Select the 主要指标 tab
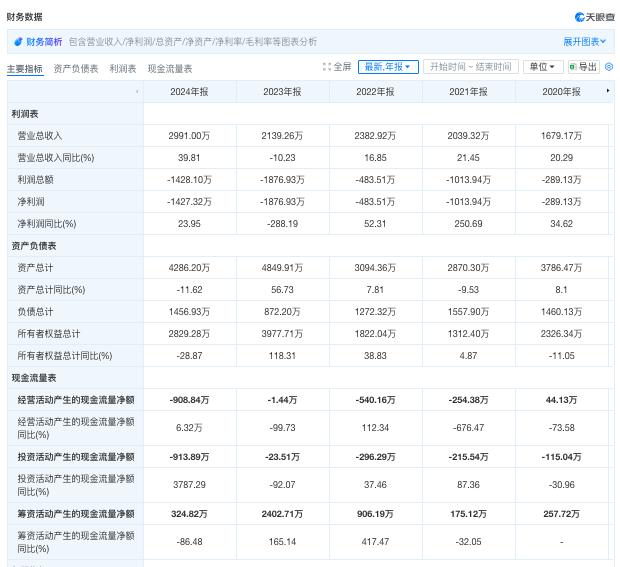The height and width of the screenshot is (567, 620). tap(25, 69)
